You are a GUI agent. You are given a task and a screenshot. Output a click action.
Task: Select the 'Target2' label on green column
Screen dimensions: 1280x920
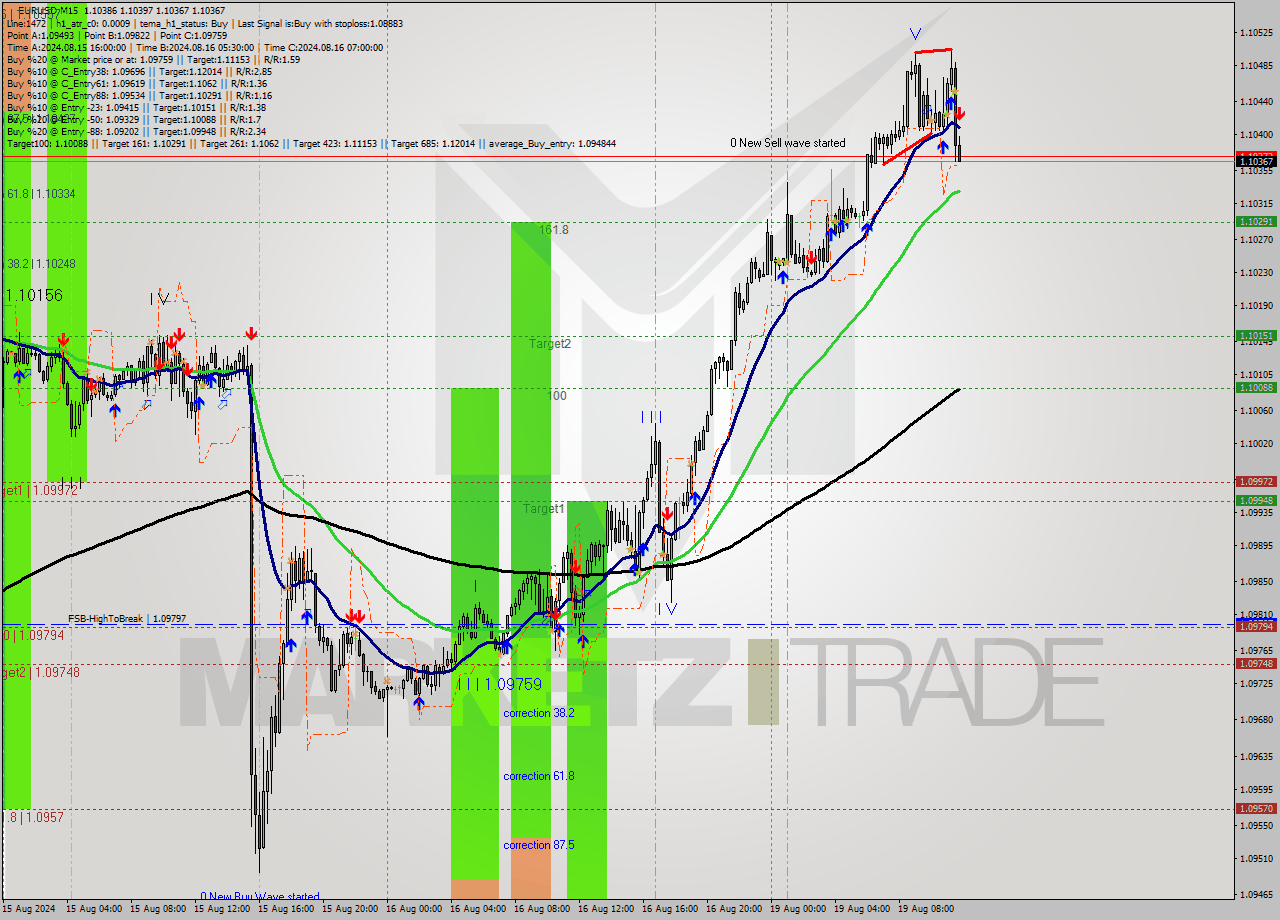[x=550, y=344]
